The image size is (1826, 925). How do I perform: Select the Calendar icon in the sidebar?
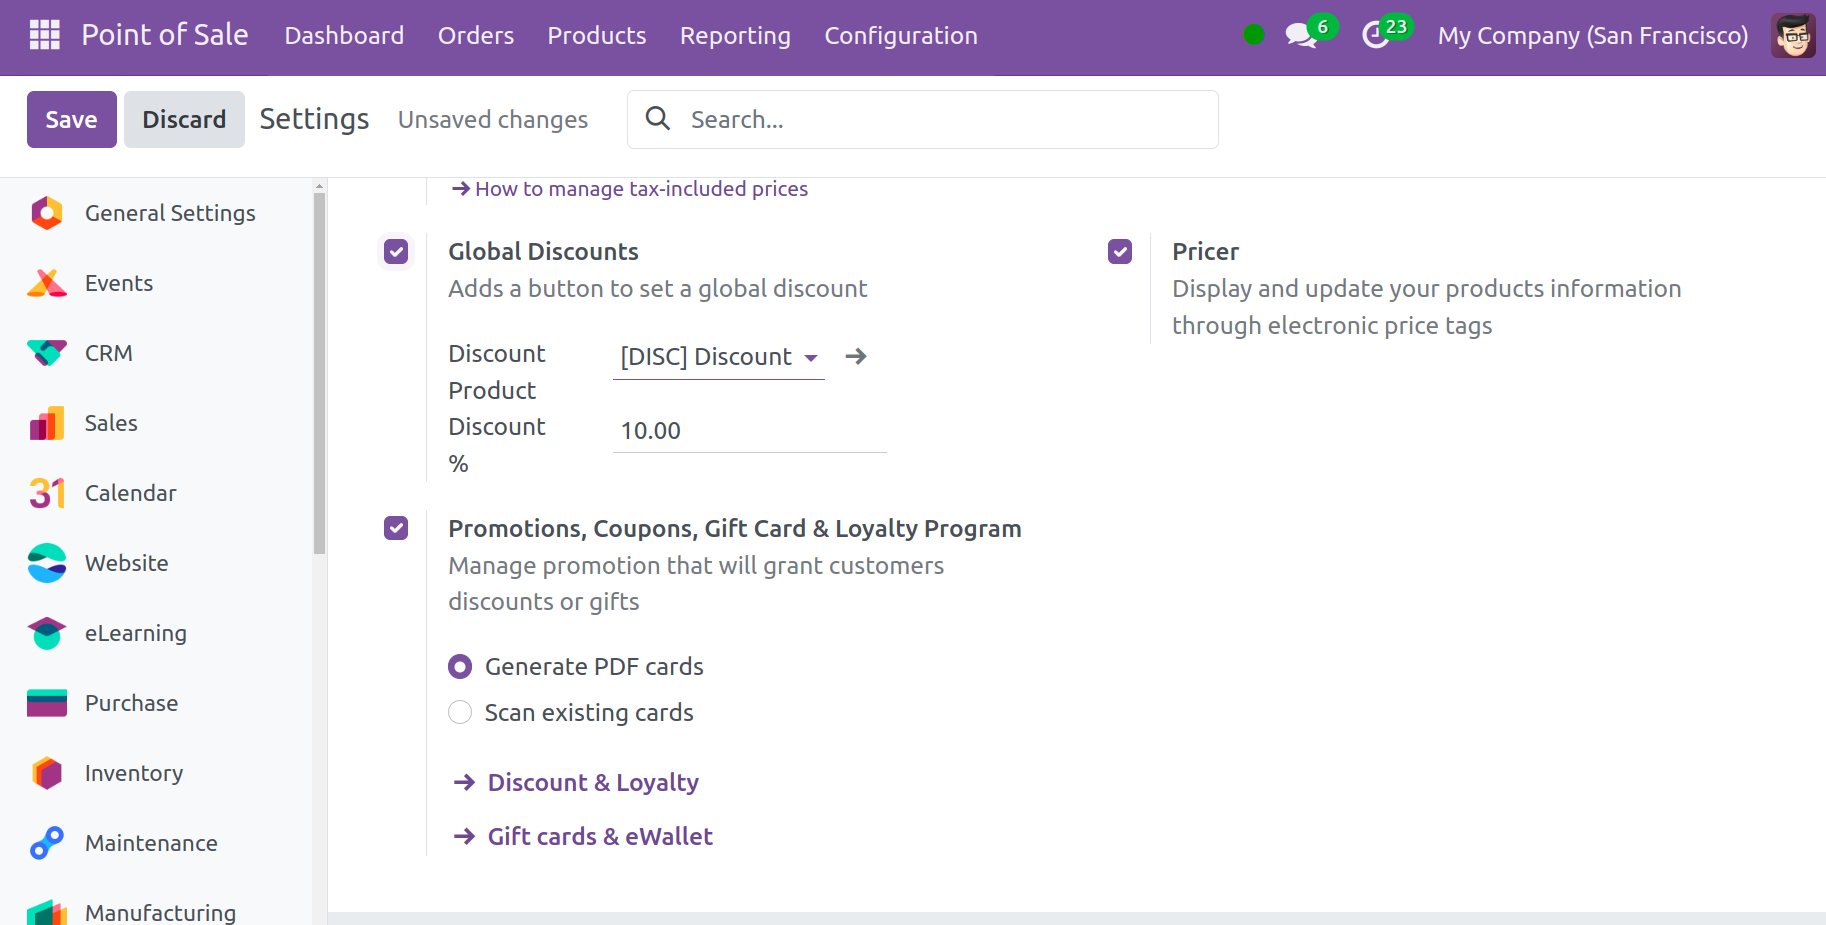(x=47, y=493)
